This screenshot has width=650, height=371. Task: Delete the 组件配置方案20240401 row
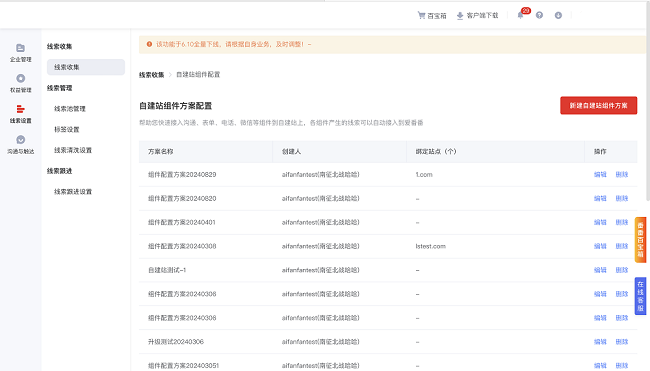[621, 222]
